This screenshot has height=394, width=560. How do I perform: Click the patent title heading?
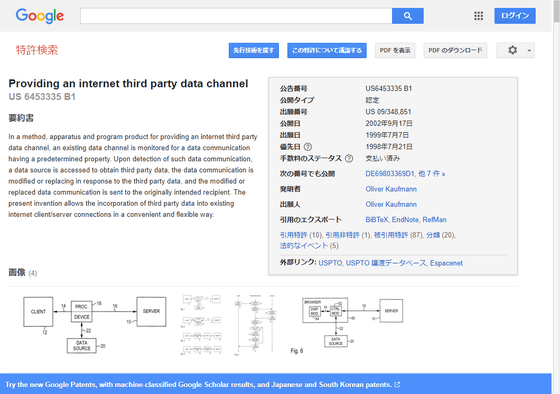point(128,84)
